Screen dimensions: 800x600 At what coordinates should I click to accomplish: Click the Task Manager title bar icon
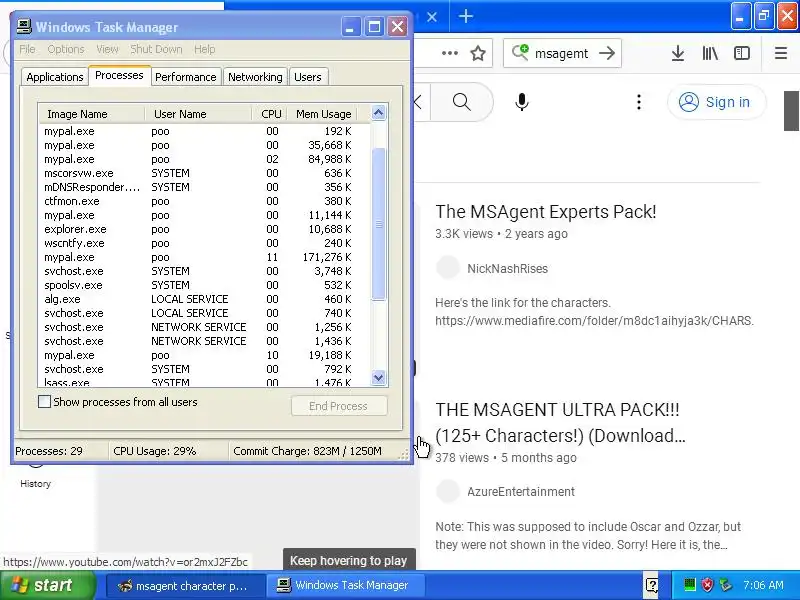[x=24, y=27]
